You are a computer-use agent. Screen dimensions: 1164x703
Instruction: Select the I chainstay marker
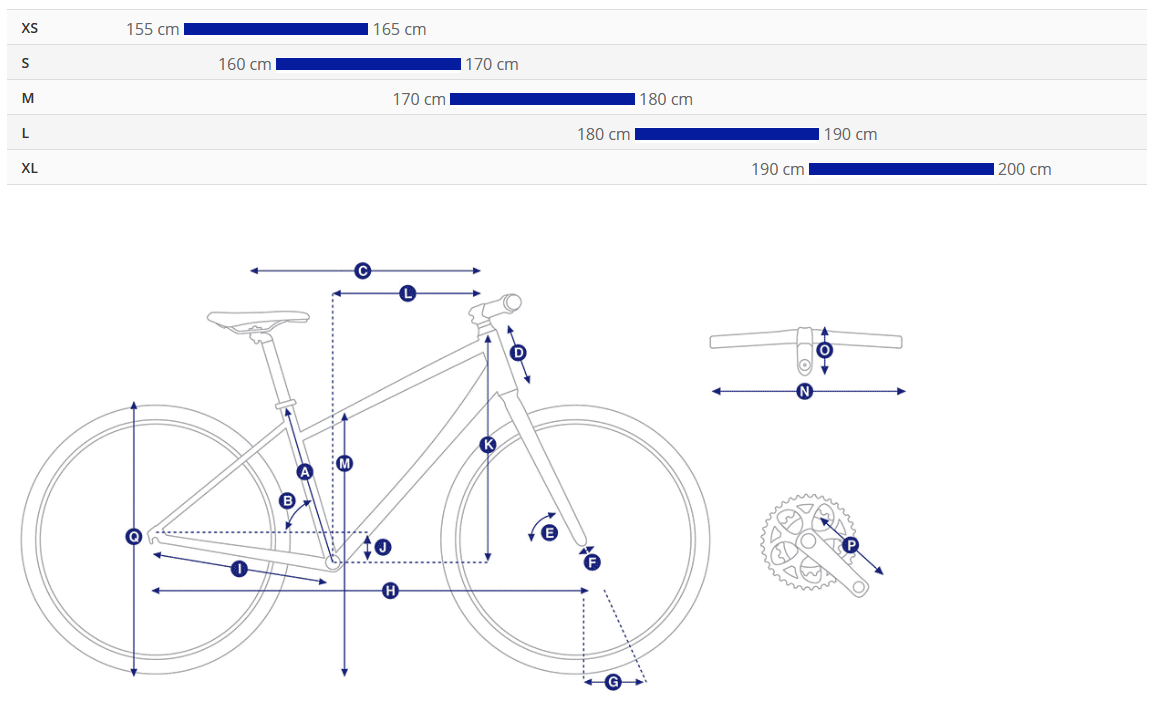point(239,569)
